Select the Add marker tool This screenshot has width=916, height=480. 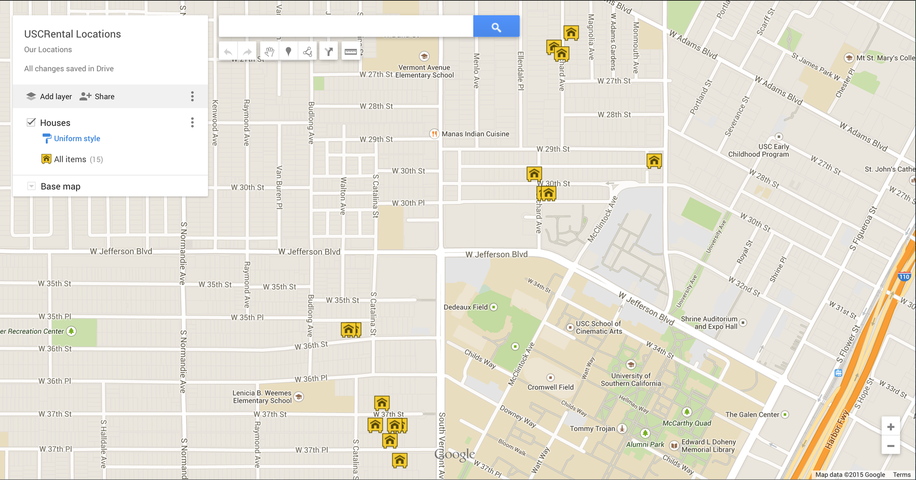pyautogui.click(x=288, y=52)
